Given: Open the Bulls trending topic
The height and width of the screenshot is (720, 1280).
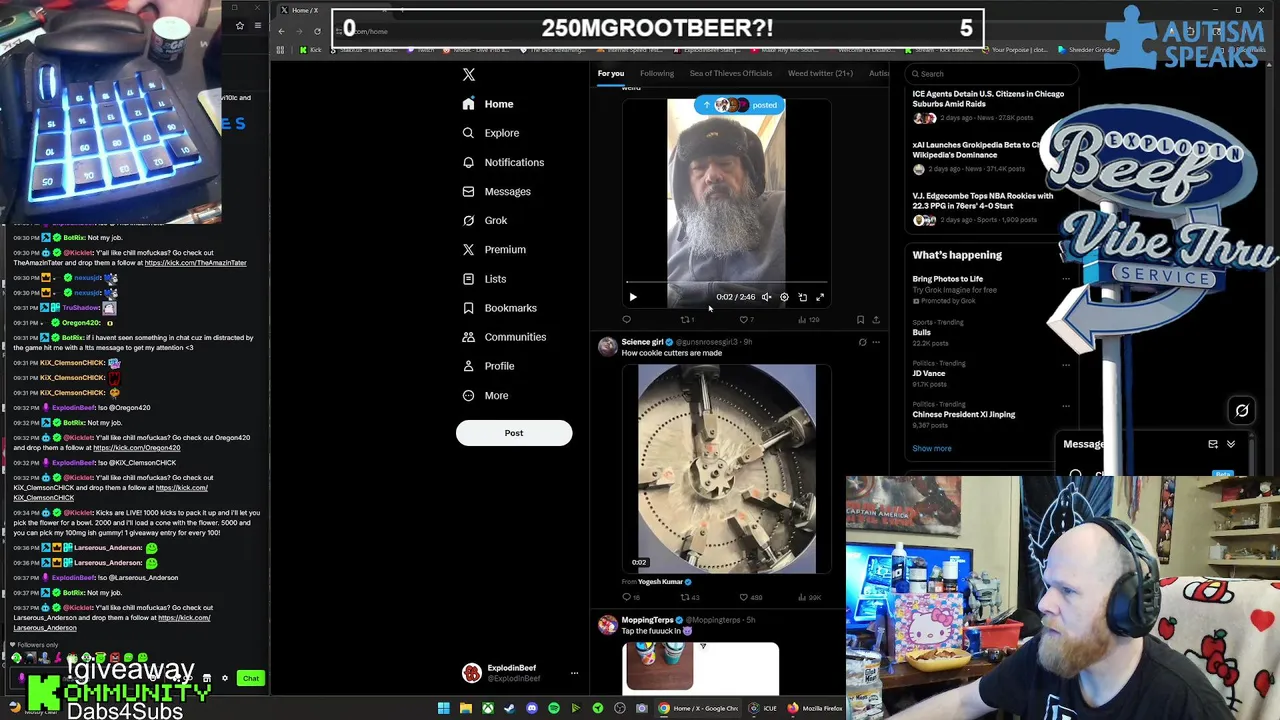Looking at the screenshot, I should 921,332.
